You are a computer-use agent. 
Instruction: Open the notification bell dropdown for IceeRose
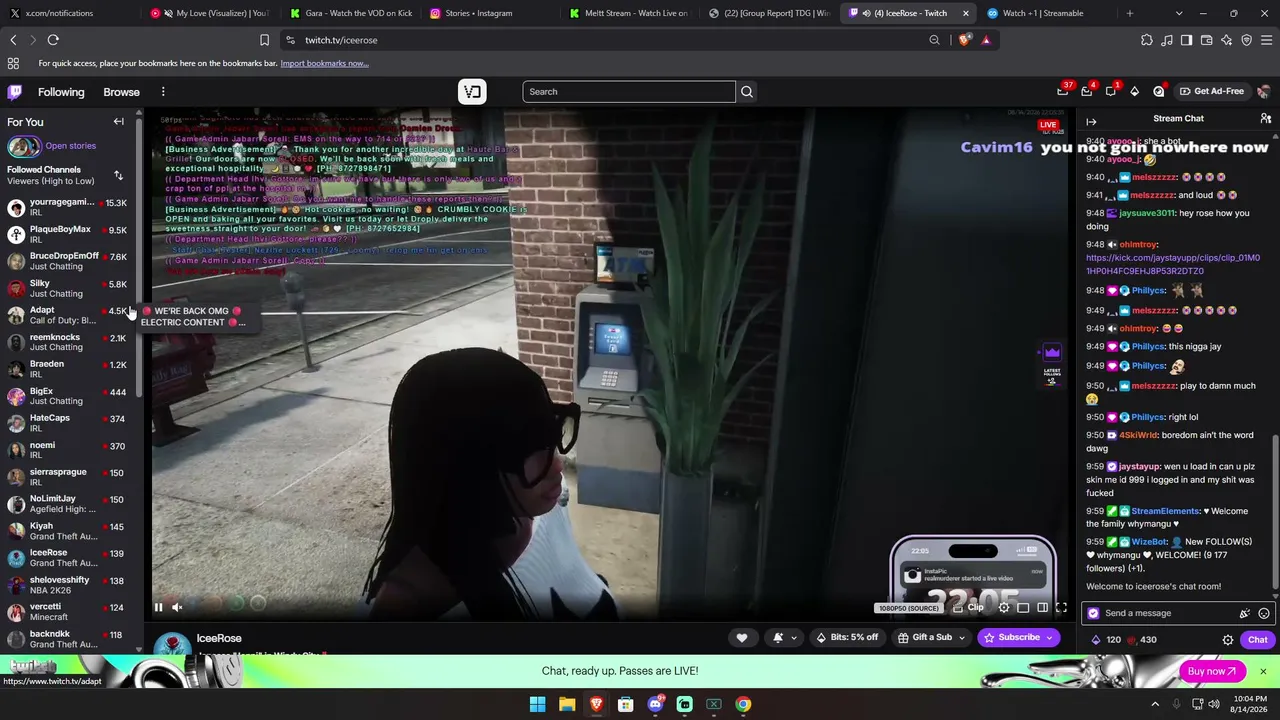tap(784, 638)
